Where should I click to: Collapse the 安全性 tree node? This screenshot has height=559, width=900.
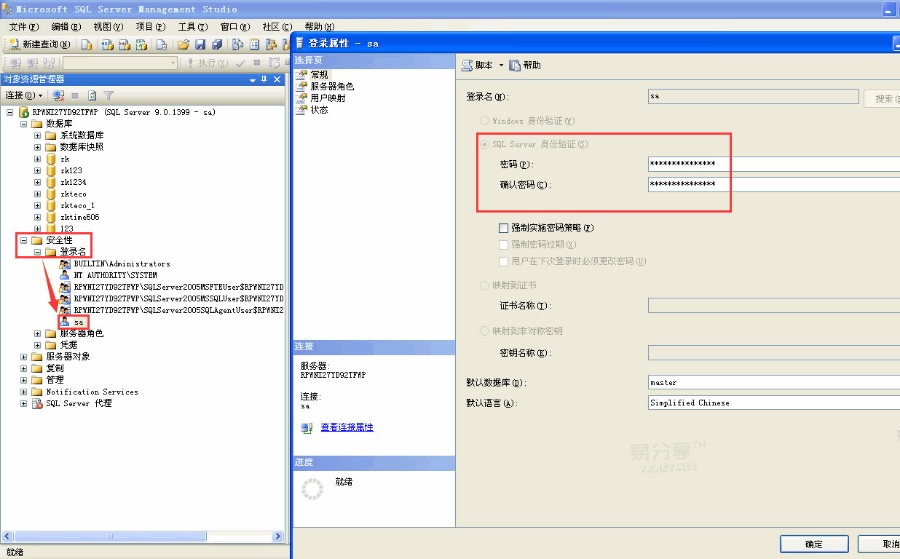24,240
